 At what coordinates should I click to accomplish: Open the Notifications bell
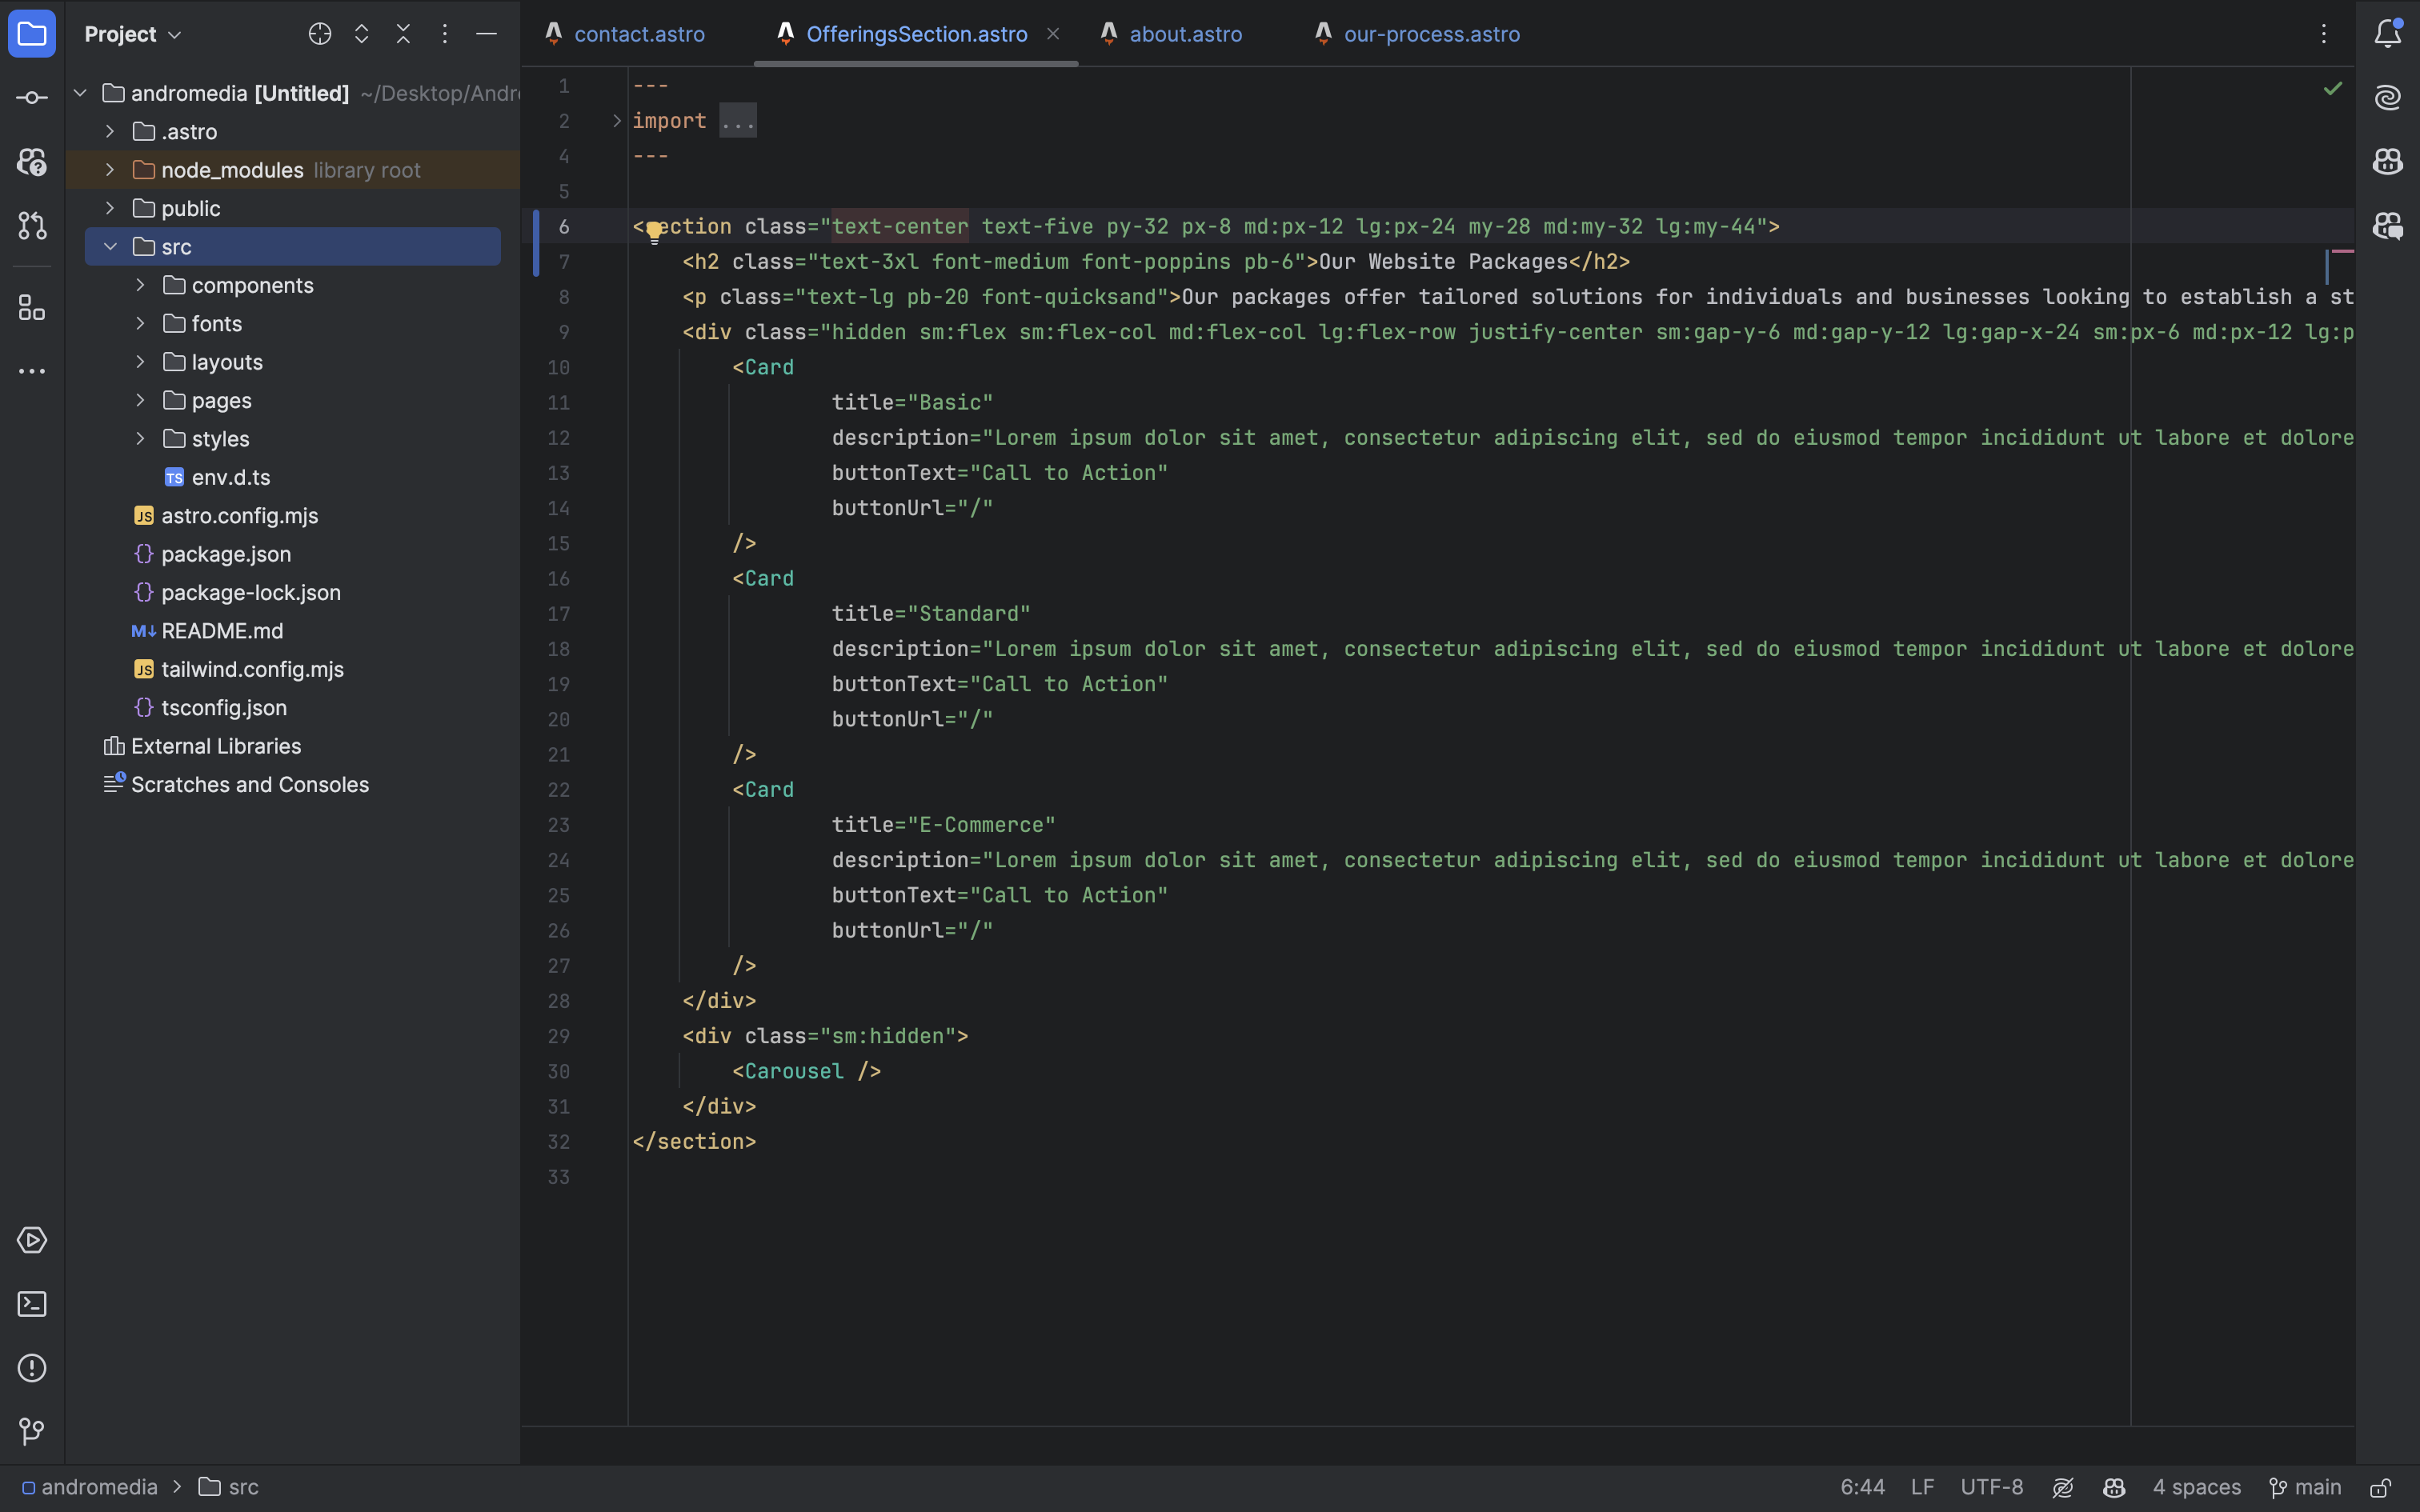pyautogui.click(x=2388, y=34)
